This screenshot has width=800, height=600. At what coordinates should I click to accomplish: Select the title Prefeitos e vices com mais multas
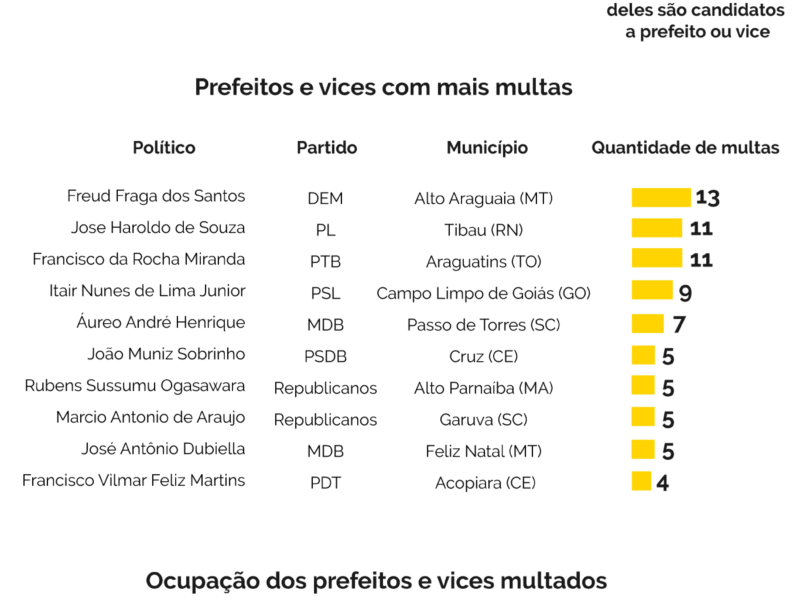383,88
